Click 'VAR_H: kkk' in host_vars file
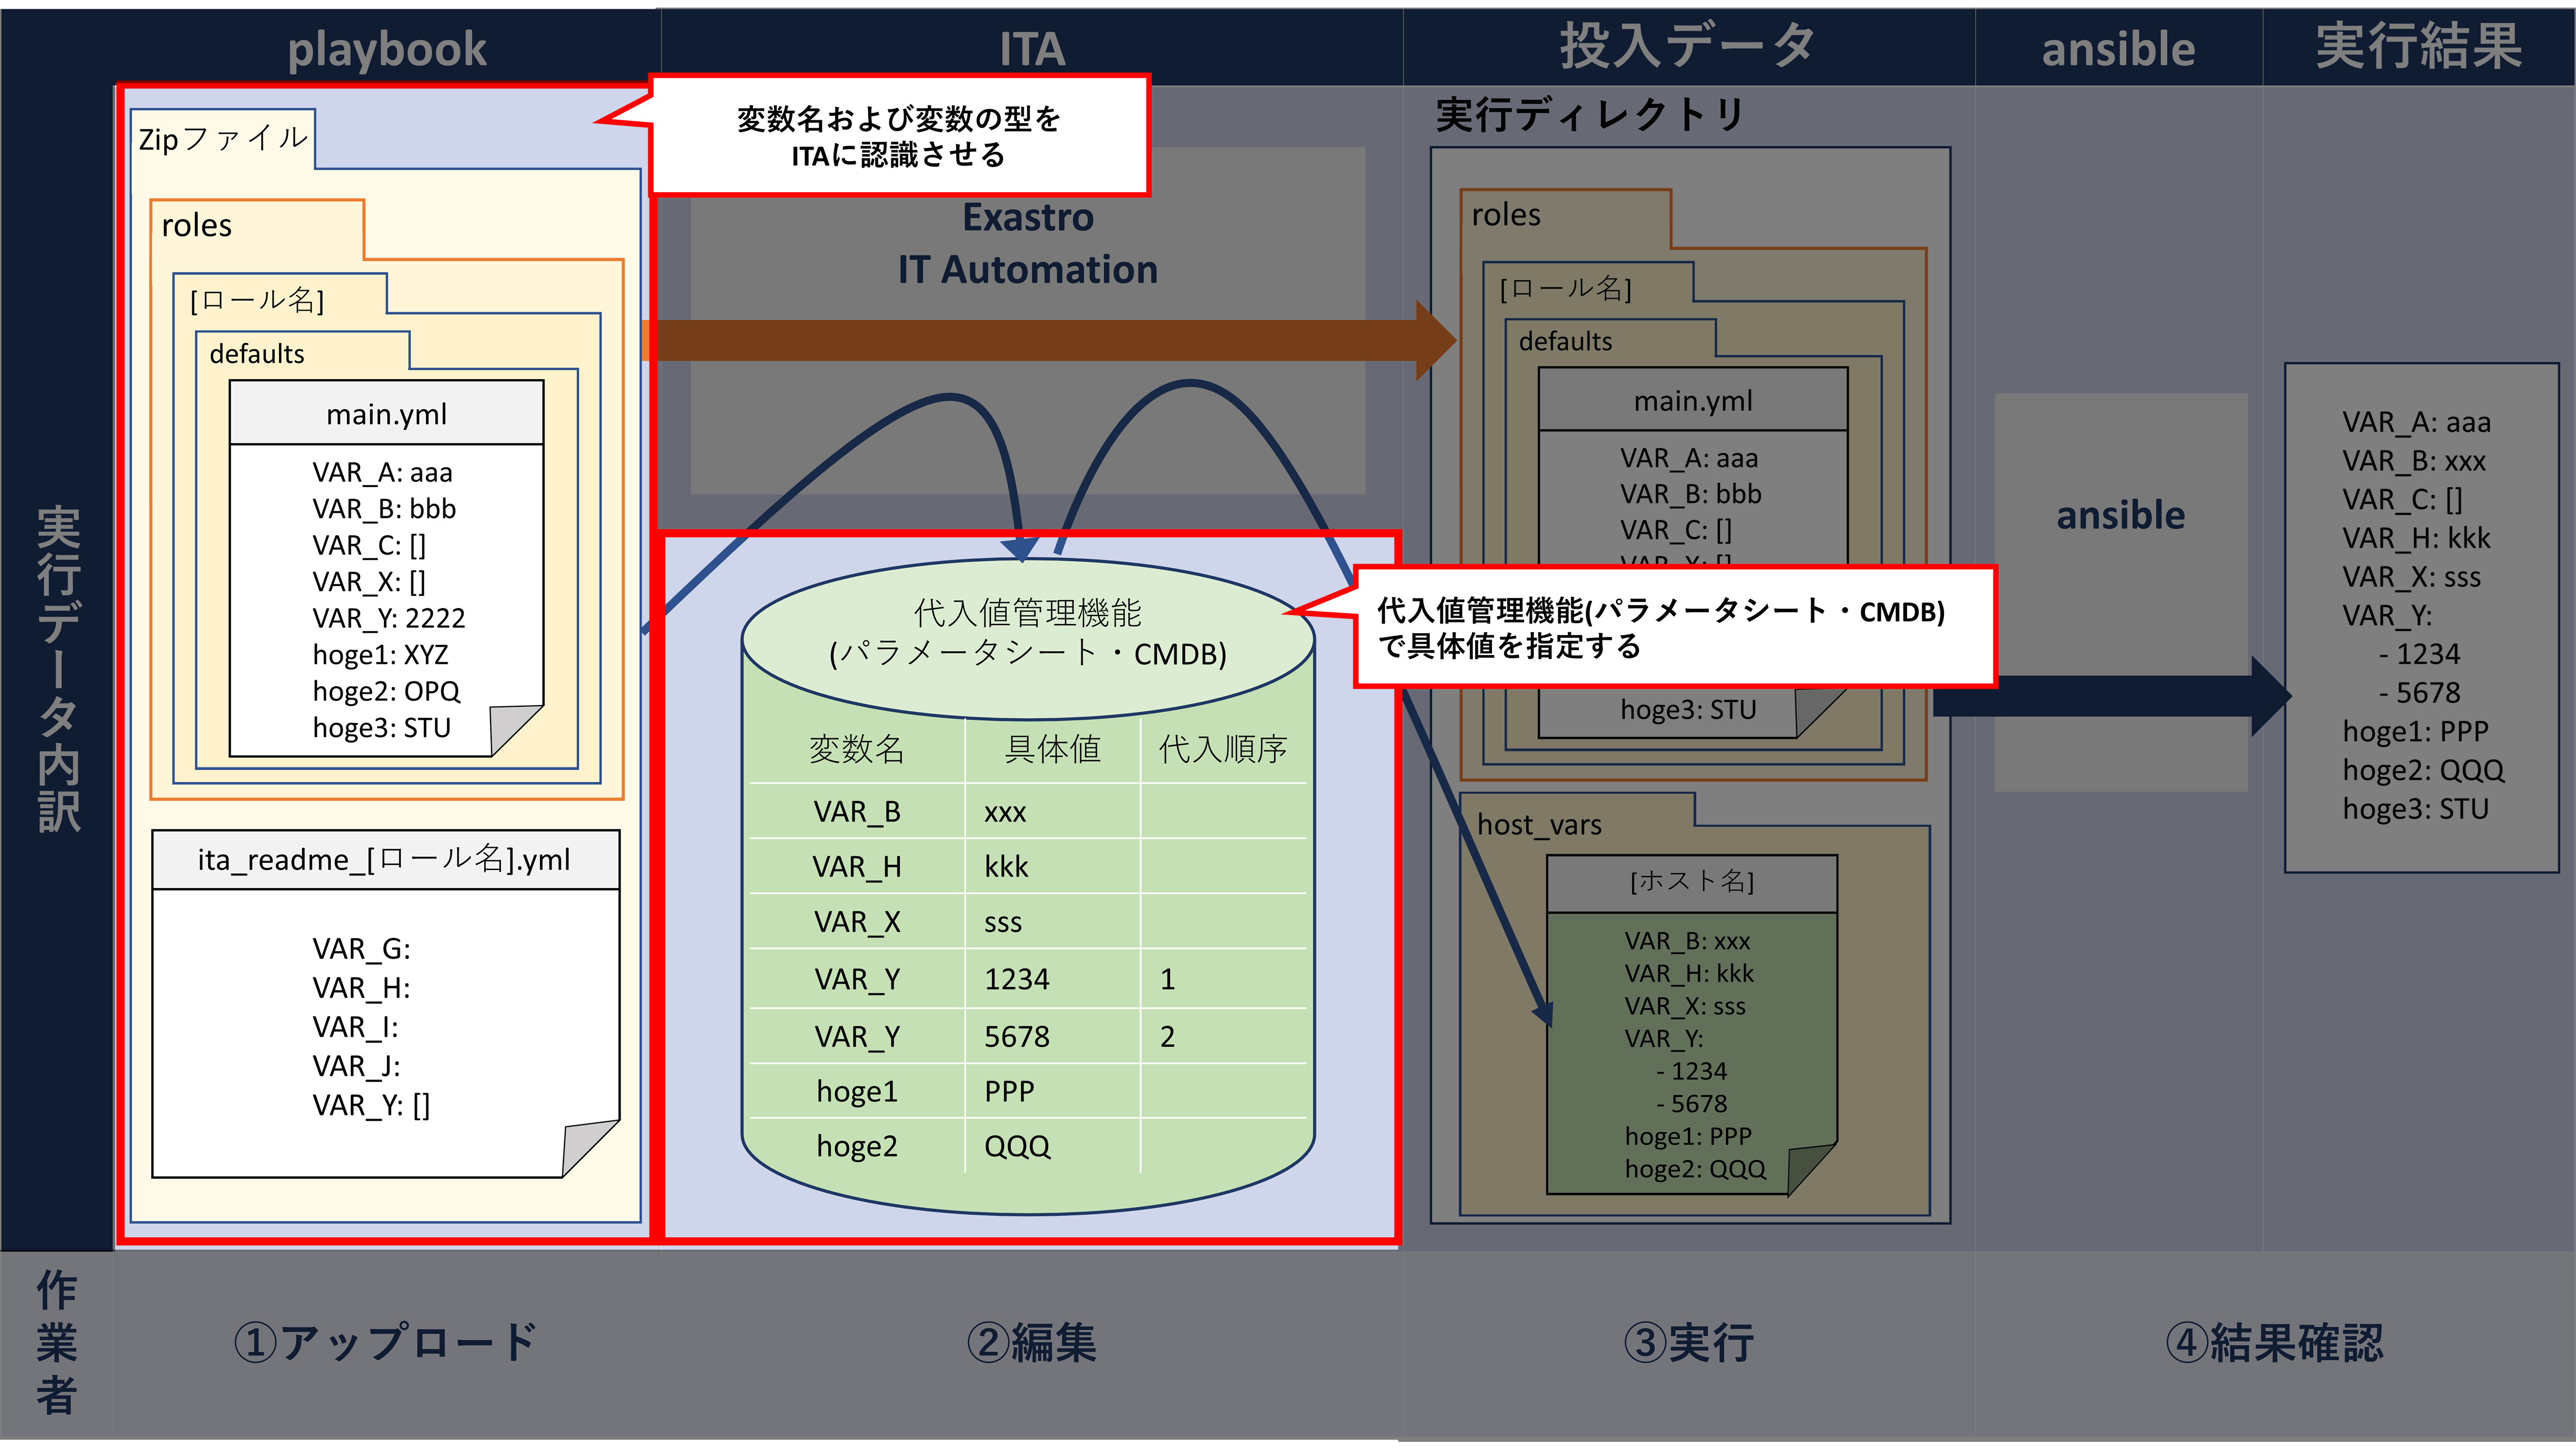The image size is (2576, 1450). (1689, 973)
